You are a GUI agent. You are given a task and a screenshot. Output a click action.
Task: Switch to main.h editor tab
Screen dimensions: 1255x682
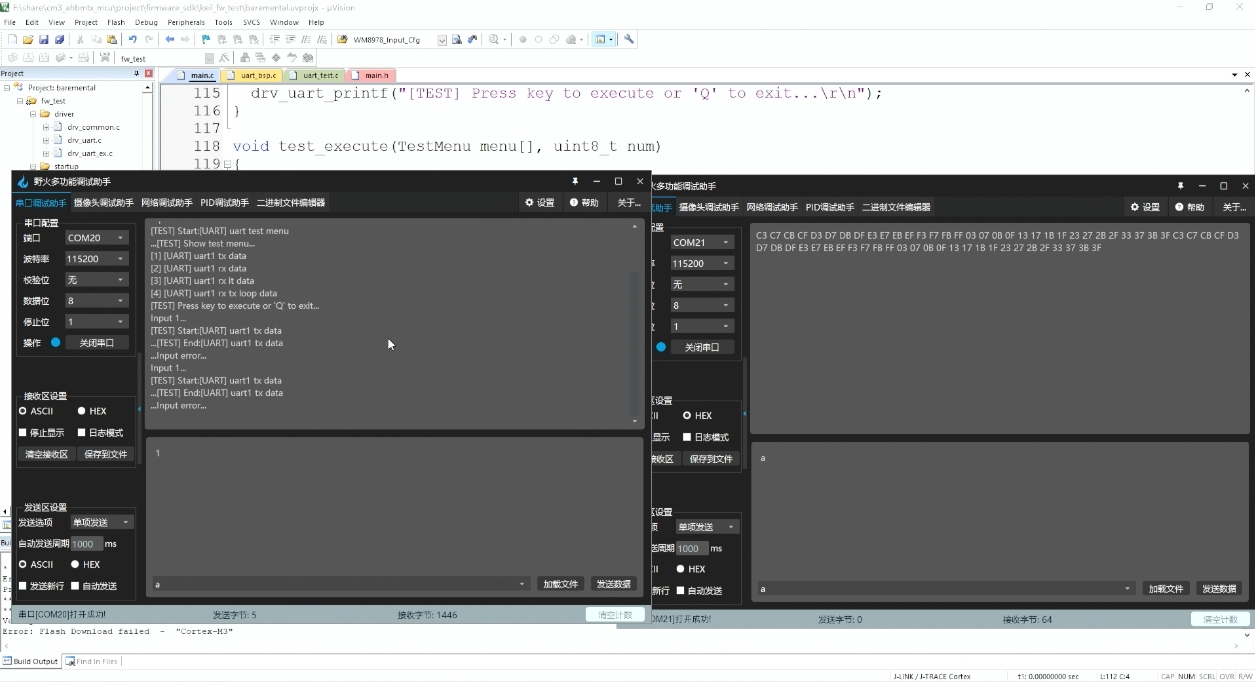click(x=371, y=75)
